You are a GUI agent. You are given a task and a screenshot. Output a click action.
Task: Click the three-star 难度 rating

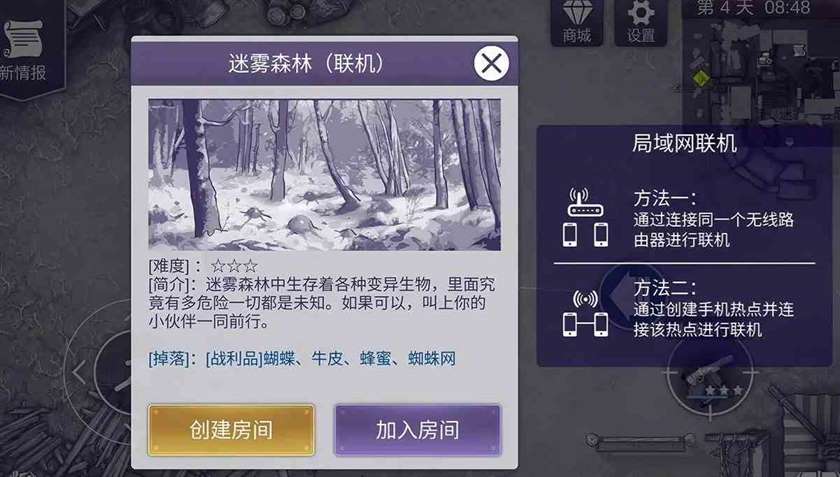pyautogui.click(x=234, y=265)
